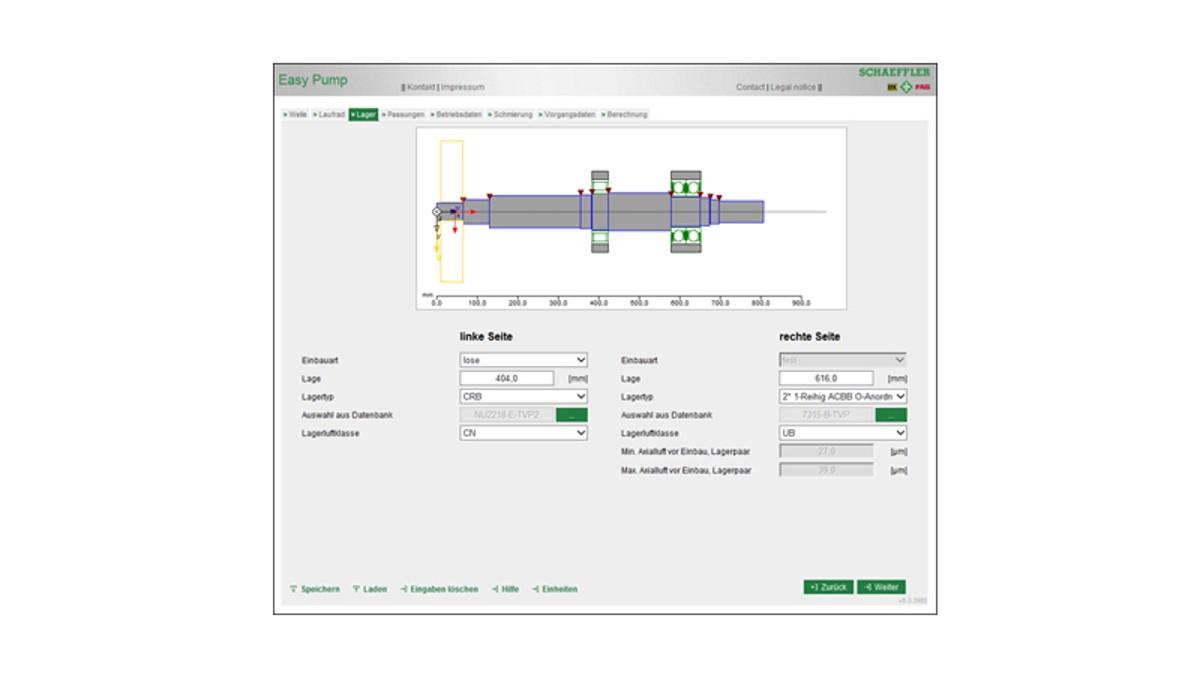Click the right angular contact bearing pair in diagram
The width and height of the screenshot is (1200, 675).
[x=685, y=211]
